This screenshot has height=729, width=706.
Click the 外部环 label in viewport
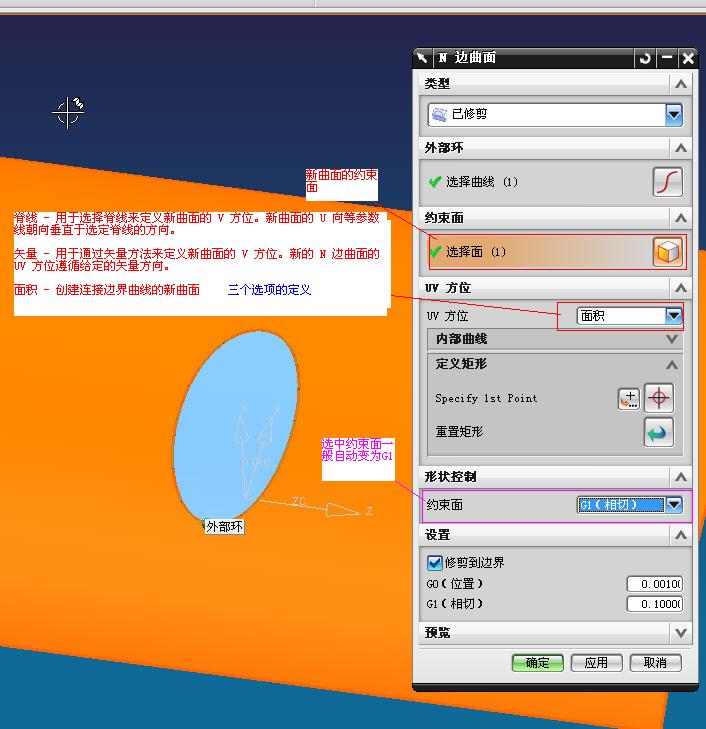[224, 527]
